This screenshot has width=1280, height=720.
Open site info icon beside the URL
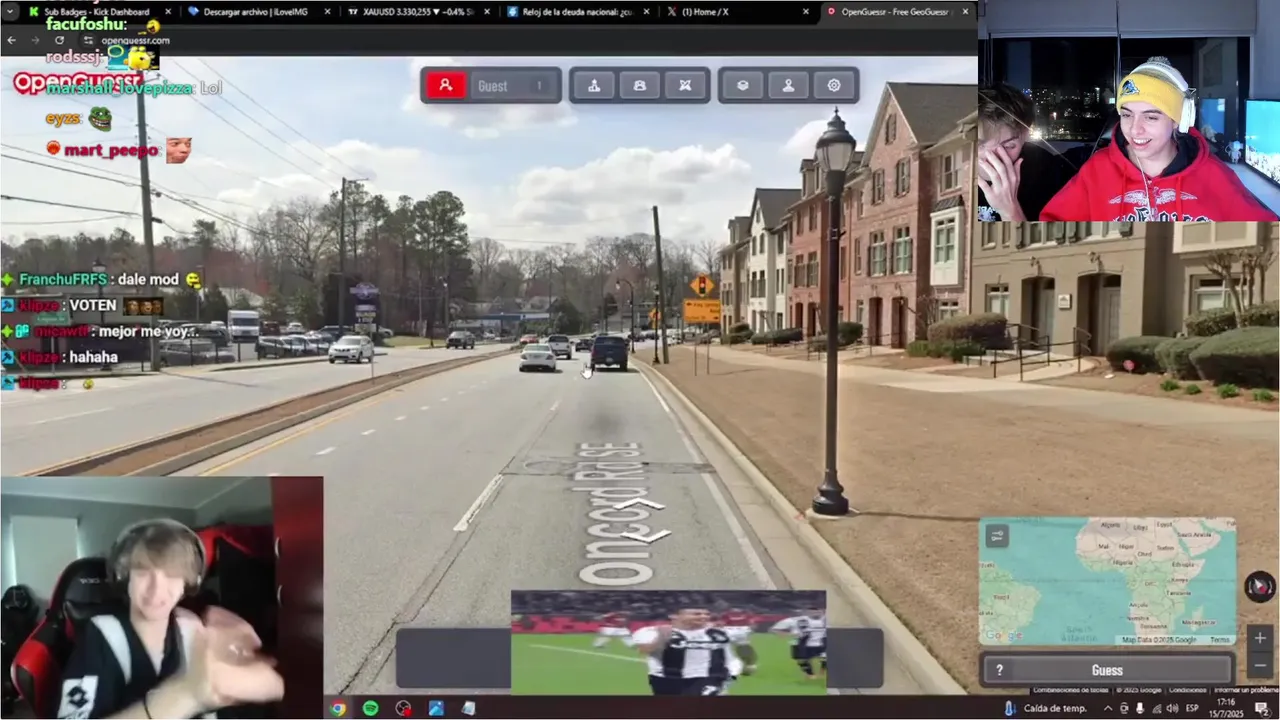click(x=88, y=40)
